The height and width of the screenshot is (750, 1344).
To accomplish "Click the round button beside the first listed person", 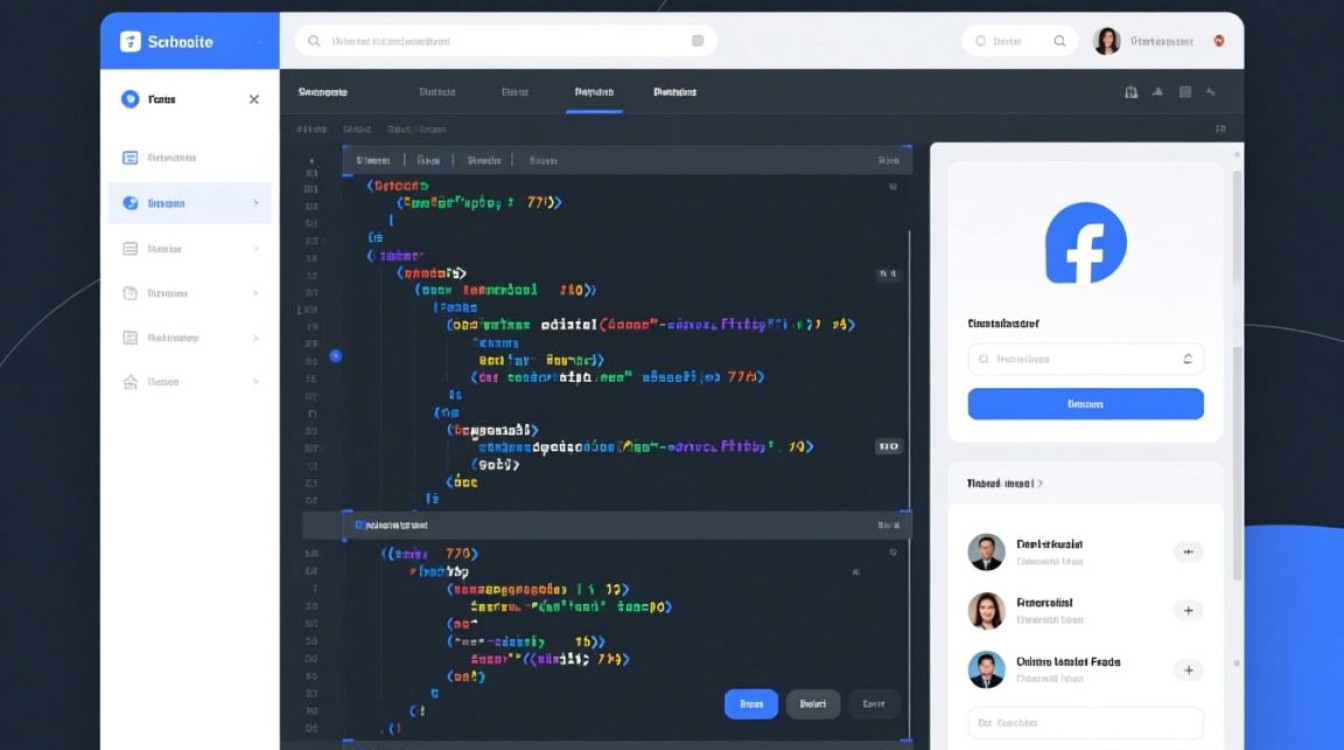I will pos(1188,551).
